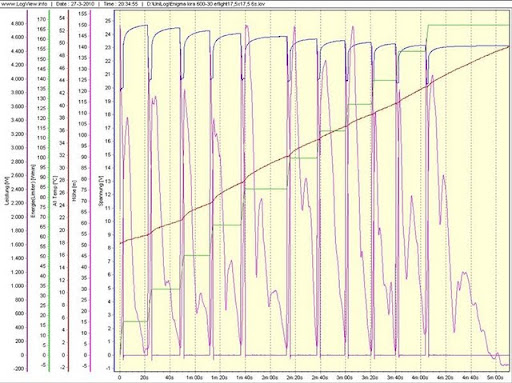Click the 1m 40s time axis label
512x383 pixels.
click(x=244, y=378)
